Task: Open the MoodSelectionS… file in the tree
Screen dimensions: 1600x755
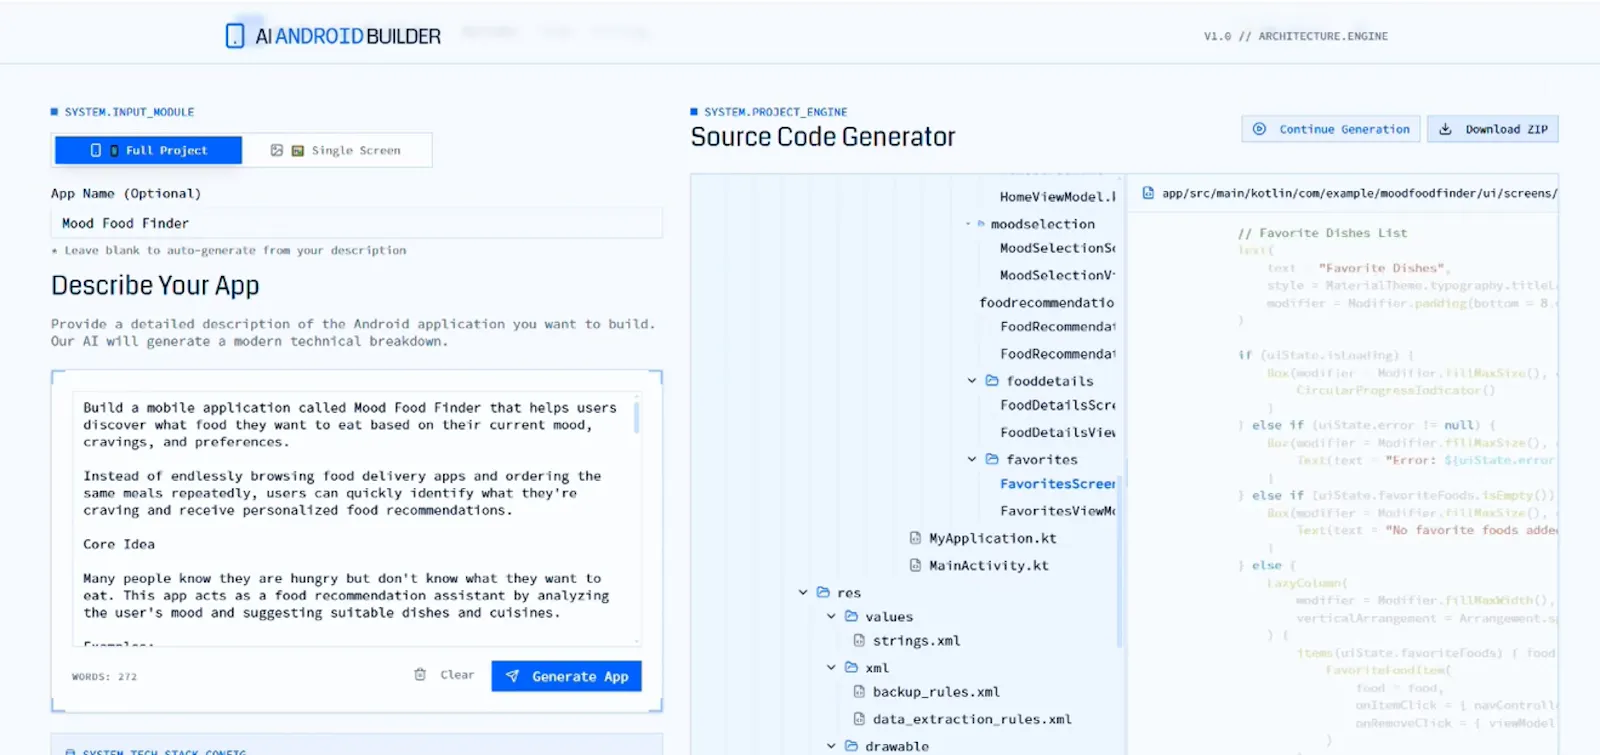Action: pyautogui.click(x=1057, y=248)
